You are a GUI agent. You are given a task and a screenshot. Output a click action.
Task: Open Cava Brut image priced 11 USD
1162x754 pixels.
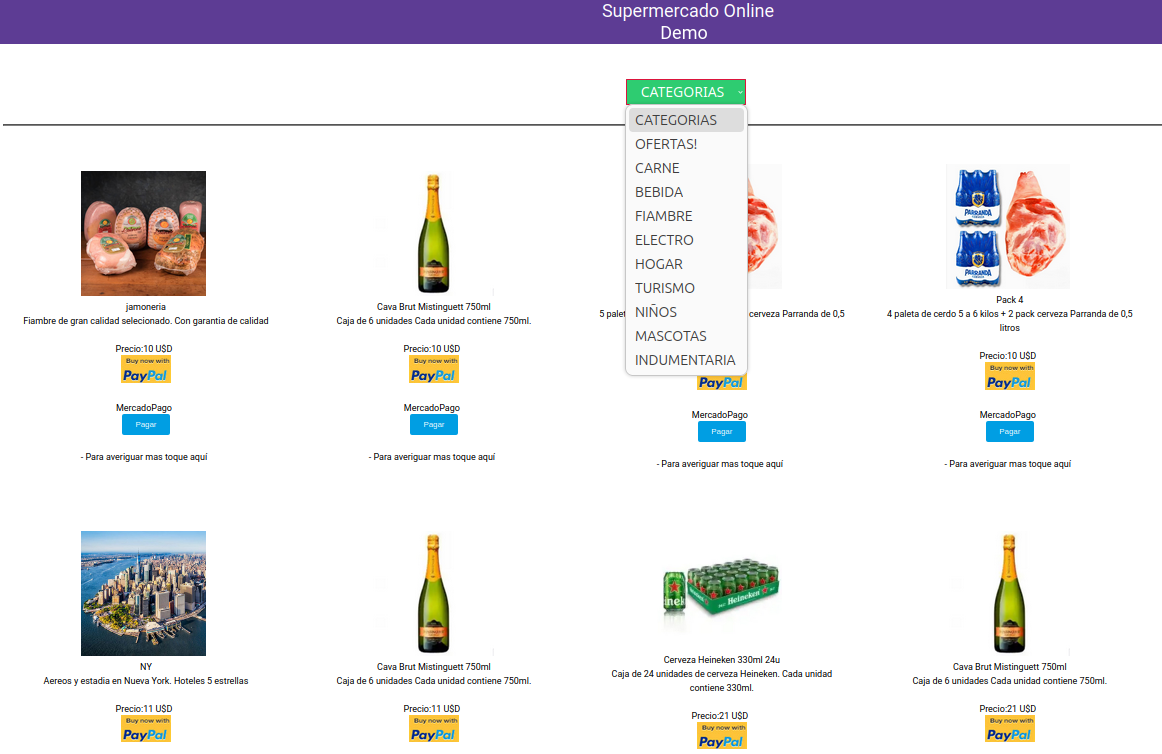point(434,593)
